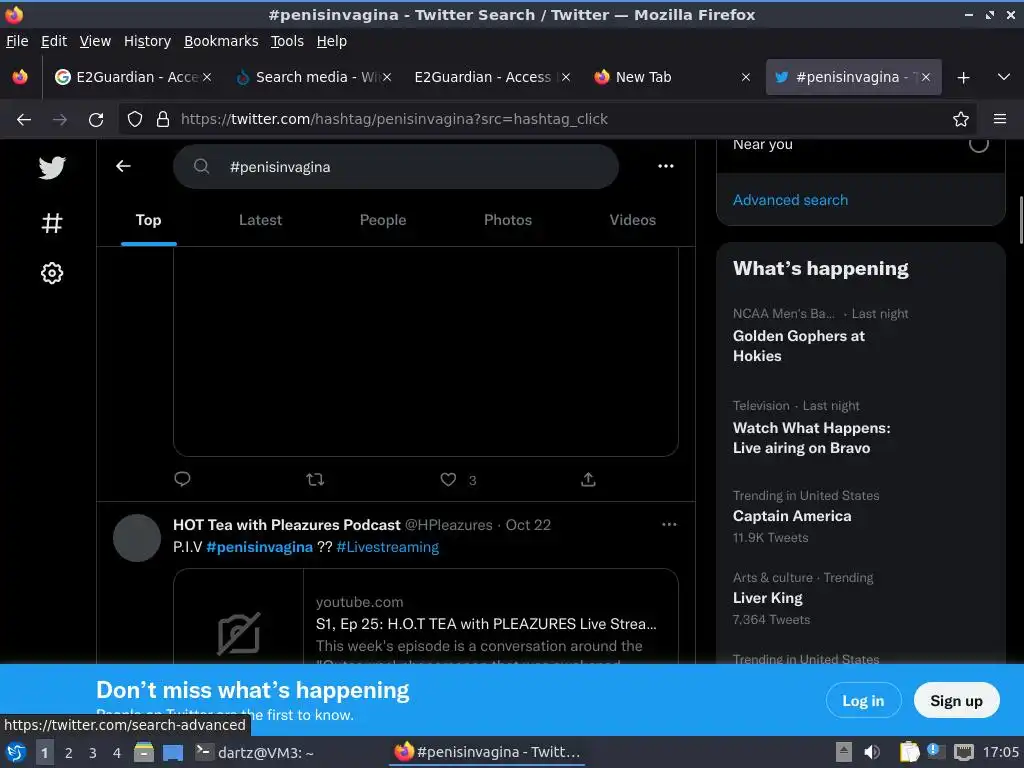1024x768 pixels.
Task: Click the HOT Tea with Pleazures avatar
Action: (136, 538)
